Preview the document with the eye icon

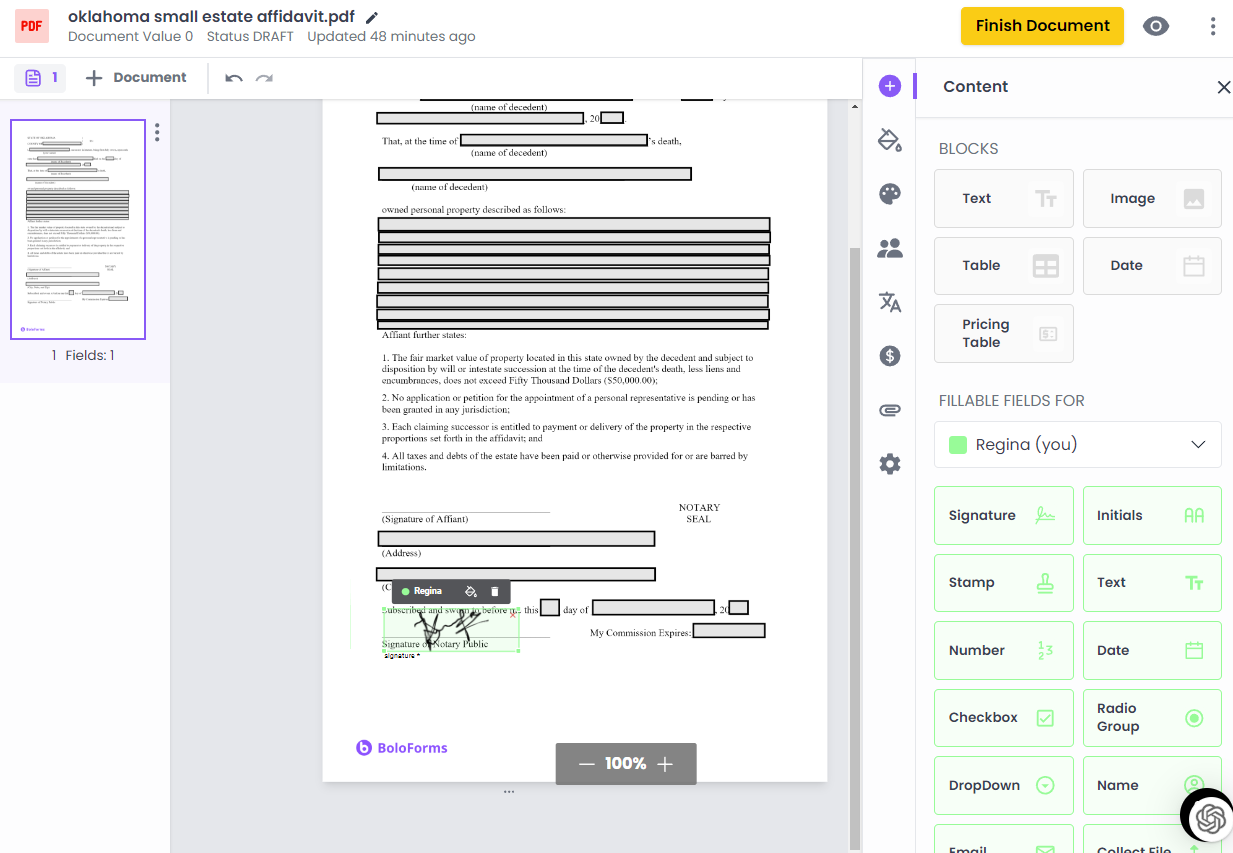[1156, 26]
